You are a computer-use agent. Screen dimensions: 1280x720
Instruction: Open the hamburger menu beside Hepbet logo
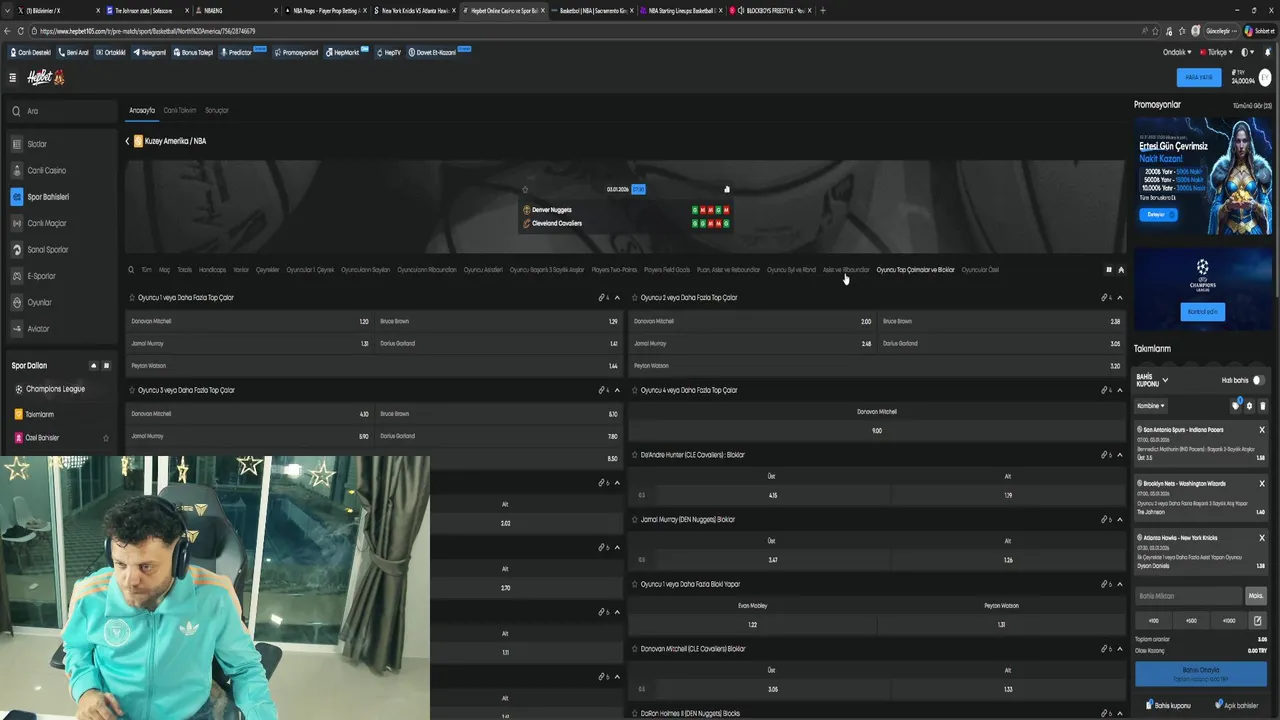pyautogui.click(x=12, y=77)
